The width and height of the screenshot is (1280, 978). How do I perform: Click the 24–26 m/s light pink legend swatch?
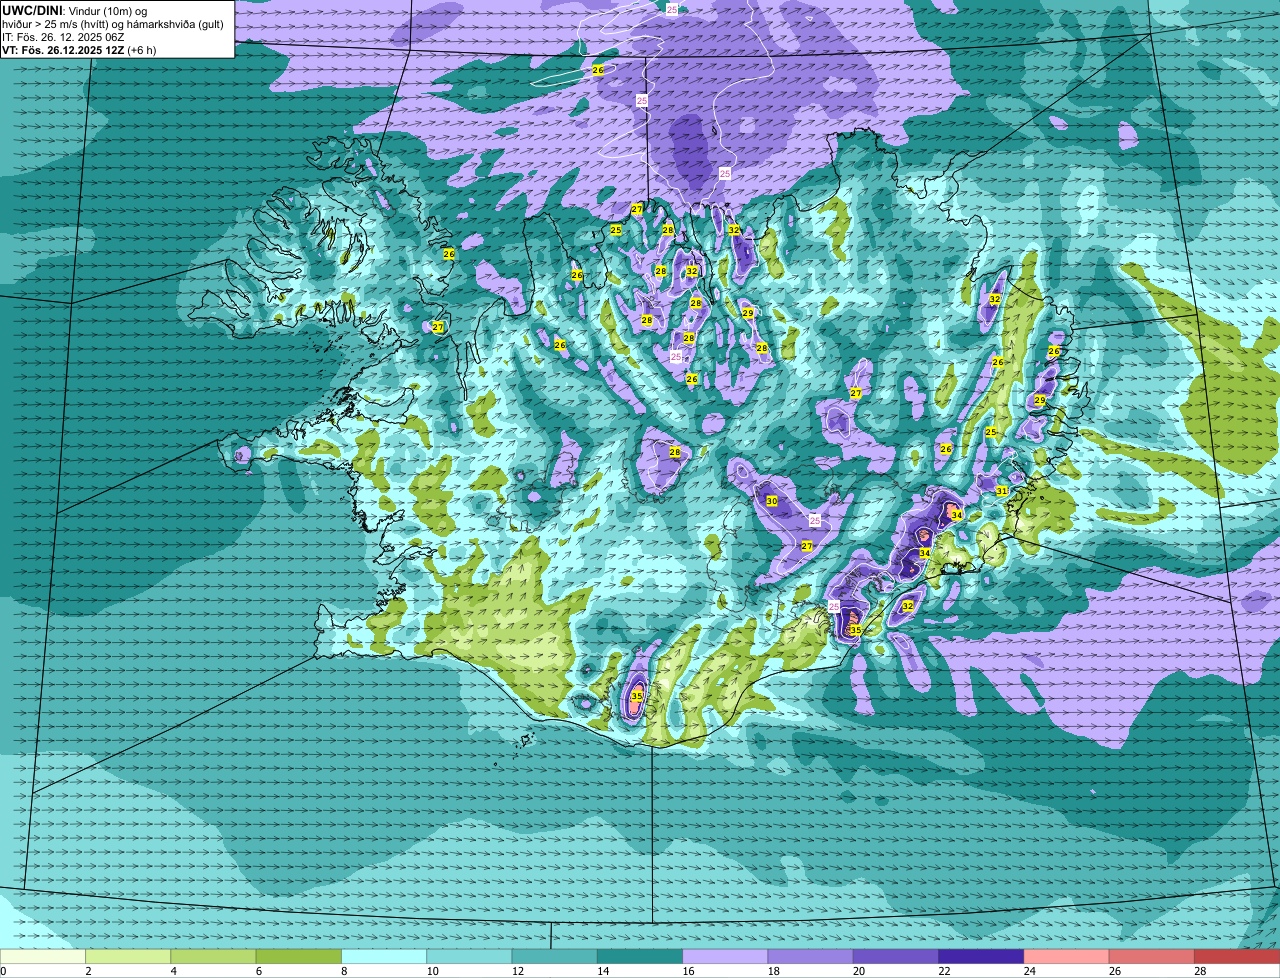click(x=1067, y=957)
